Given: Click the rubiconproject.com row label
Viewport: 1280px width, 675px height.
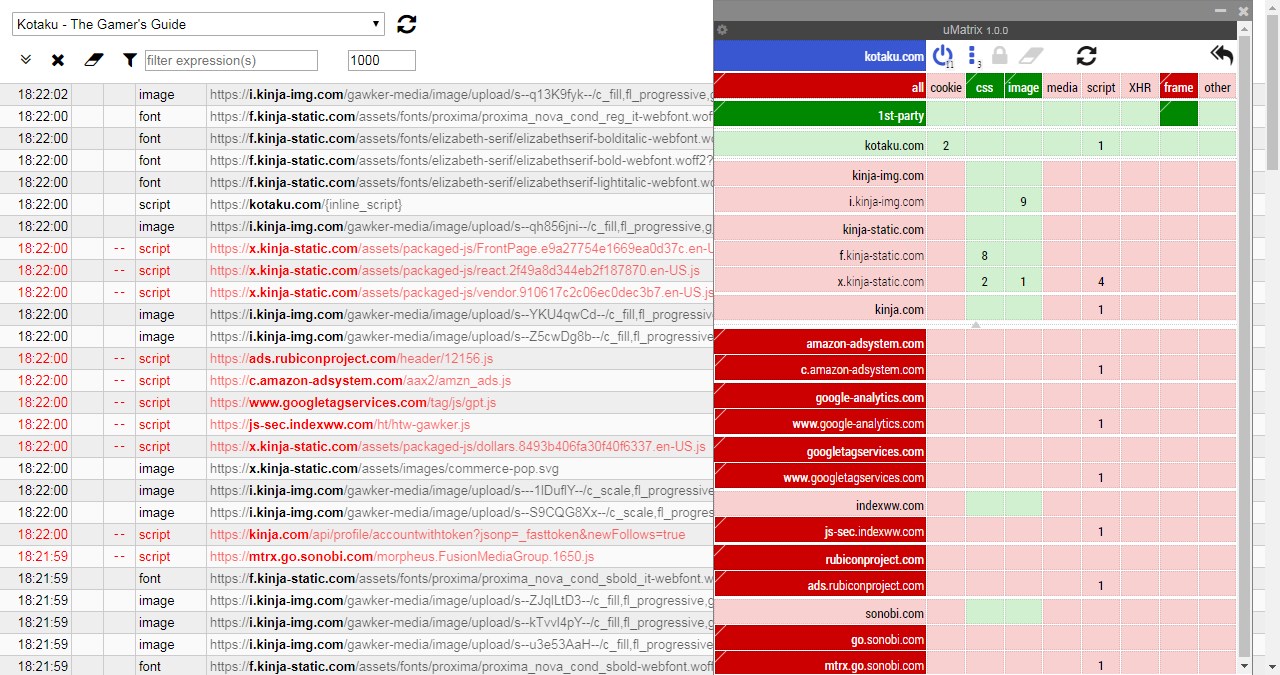Looking at the screenshot, I should coord(820,559).
